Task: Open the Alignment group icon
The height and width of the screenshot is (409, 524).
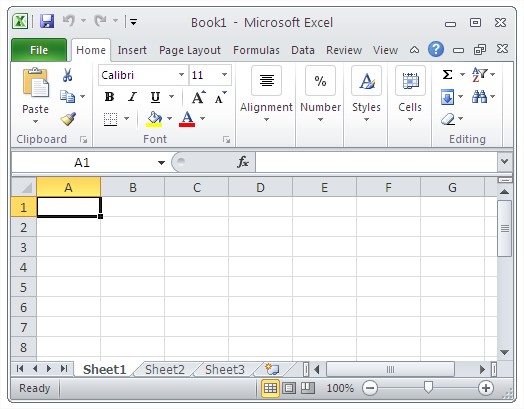Action: (266, 81)
